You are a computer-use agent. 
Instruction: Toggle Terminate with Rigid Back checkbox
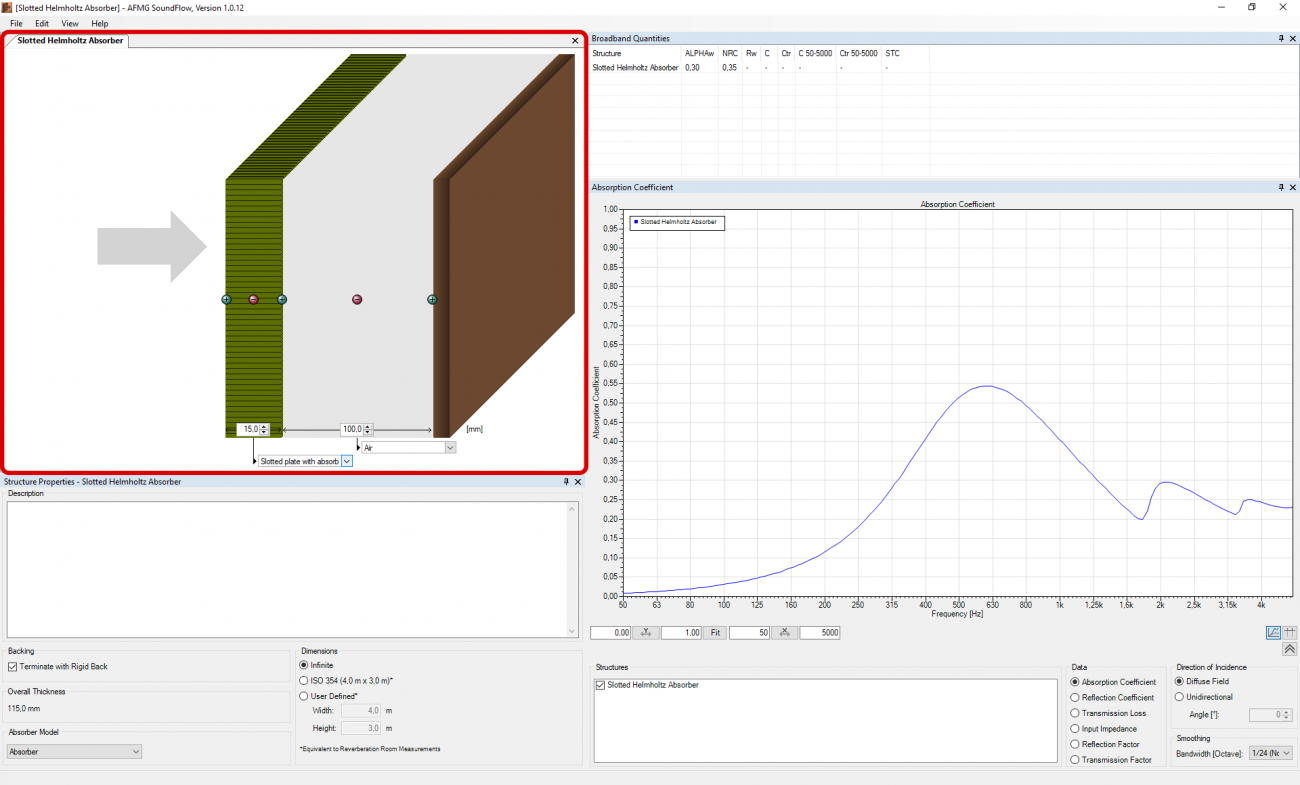click(12, 666)
